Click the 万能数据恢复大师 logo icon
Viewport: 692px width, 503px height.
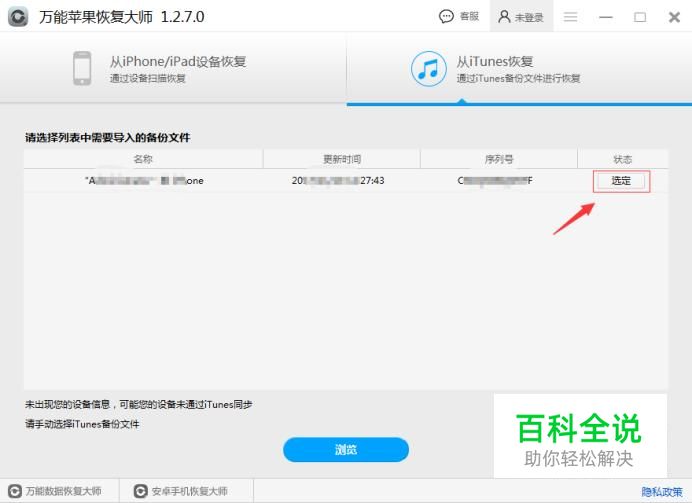pos(15,492)
